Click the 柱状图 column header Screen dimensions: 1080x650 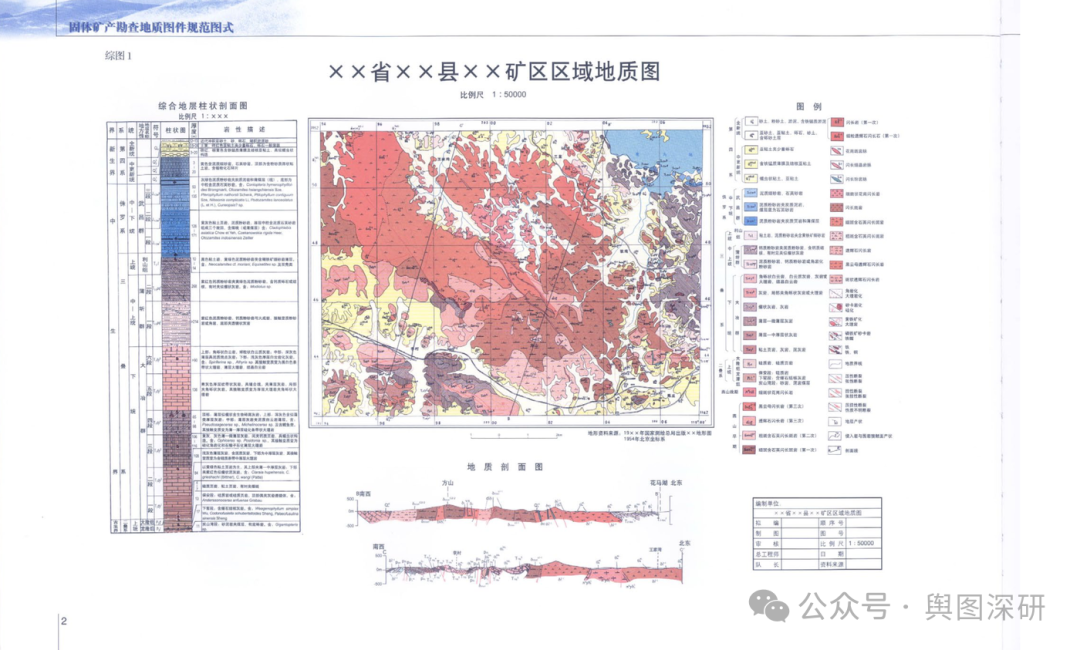175,129
